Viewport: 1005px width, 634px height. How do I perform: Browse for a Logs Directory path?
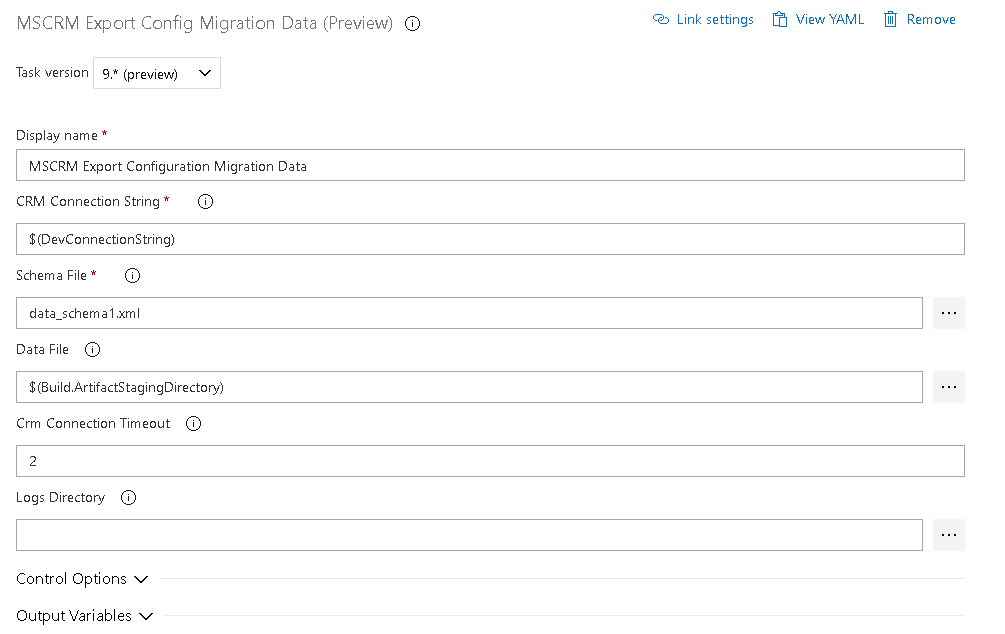[948, 535]
